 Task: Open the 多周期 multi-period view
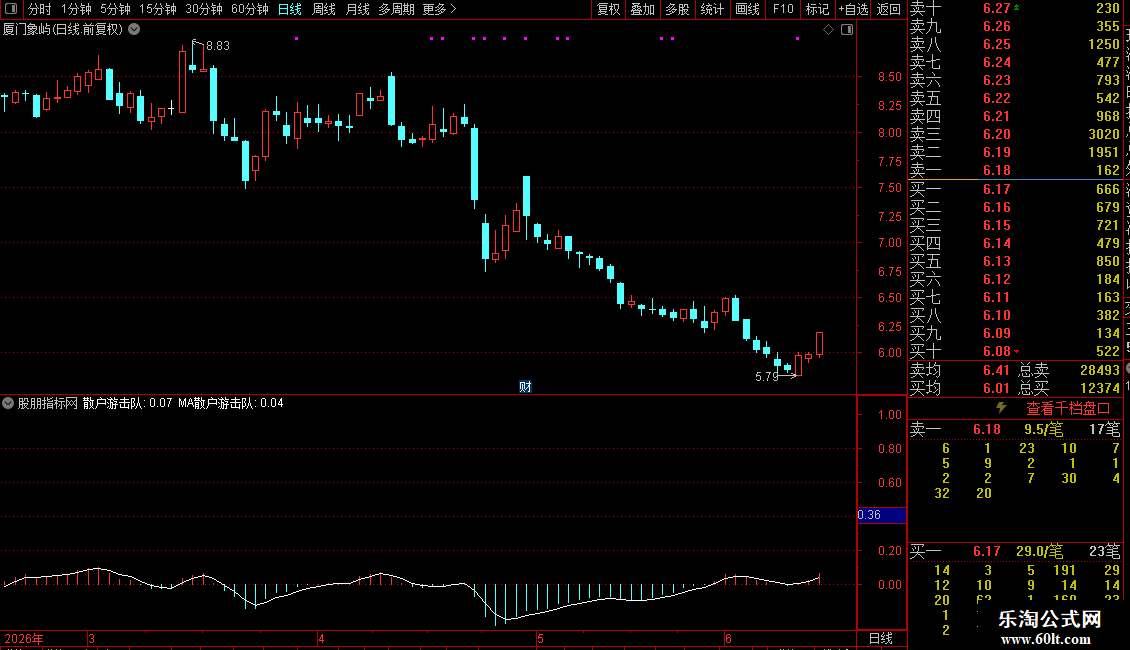coord(396,9)
